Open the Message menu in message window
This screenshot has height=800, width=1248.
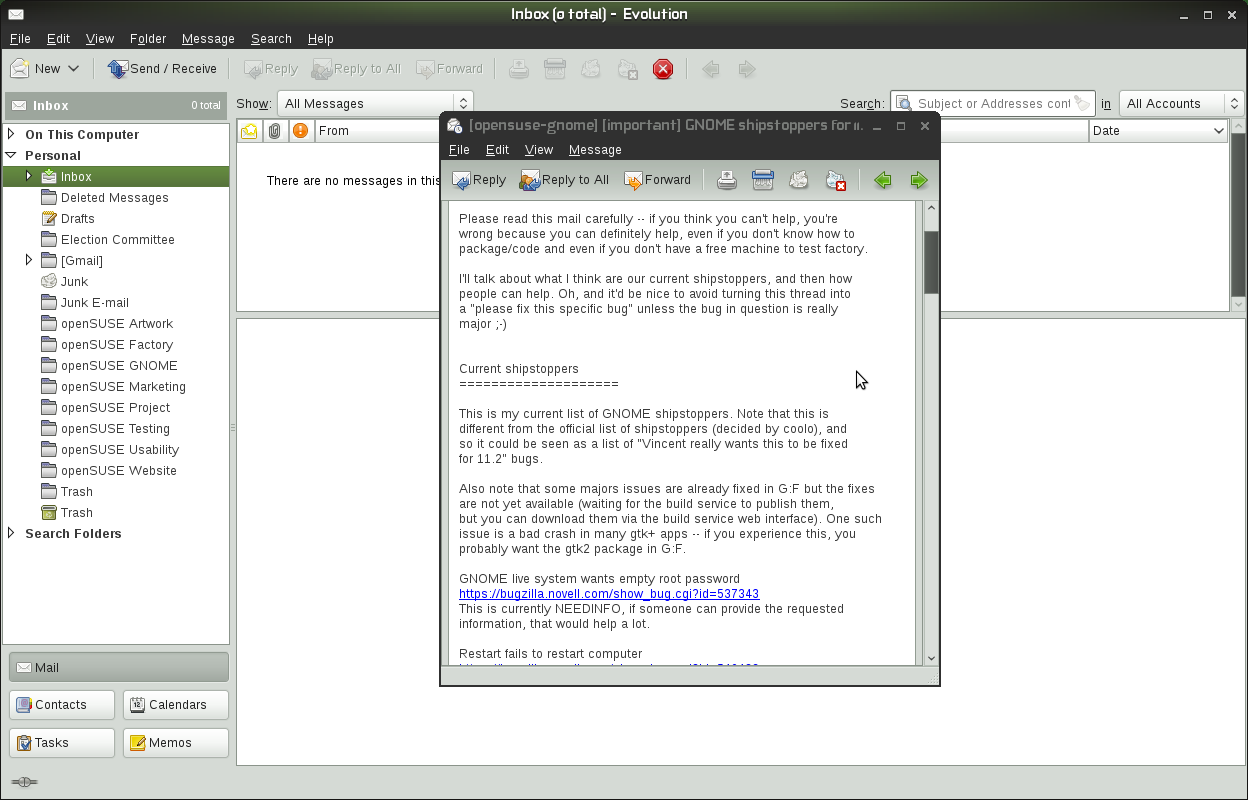(x=595, y=150)
